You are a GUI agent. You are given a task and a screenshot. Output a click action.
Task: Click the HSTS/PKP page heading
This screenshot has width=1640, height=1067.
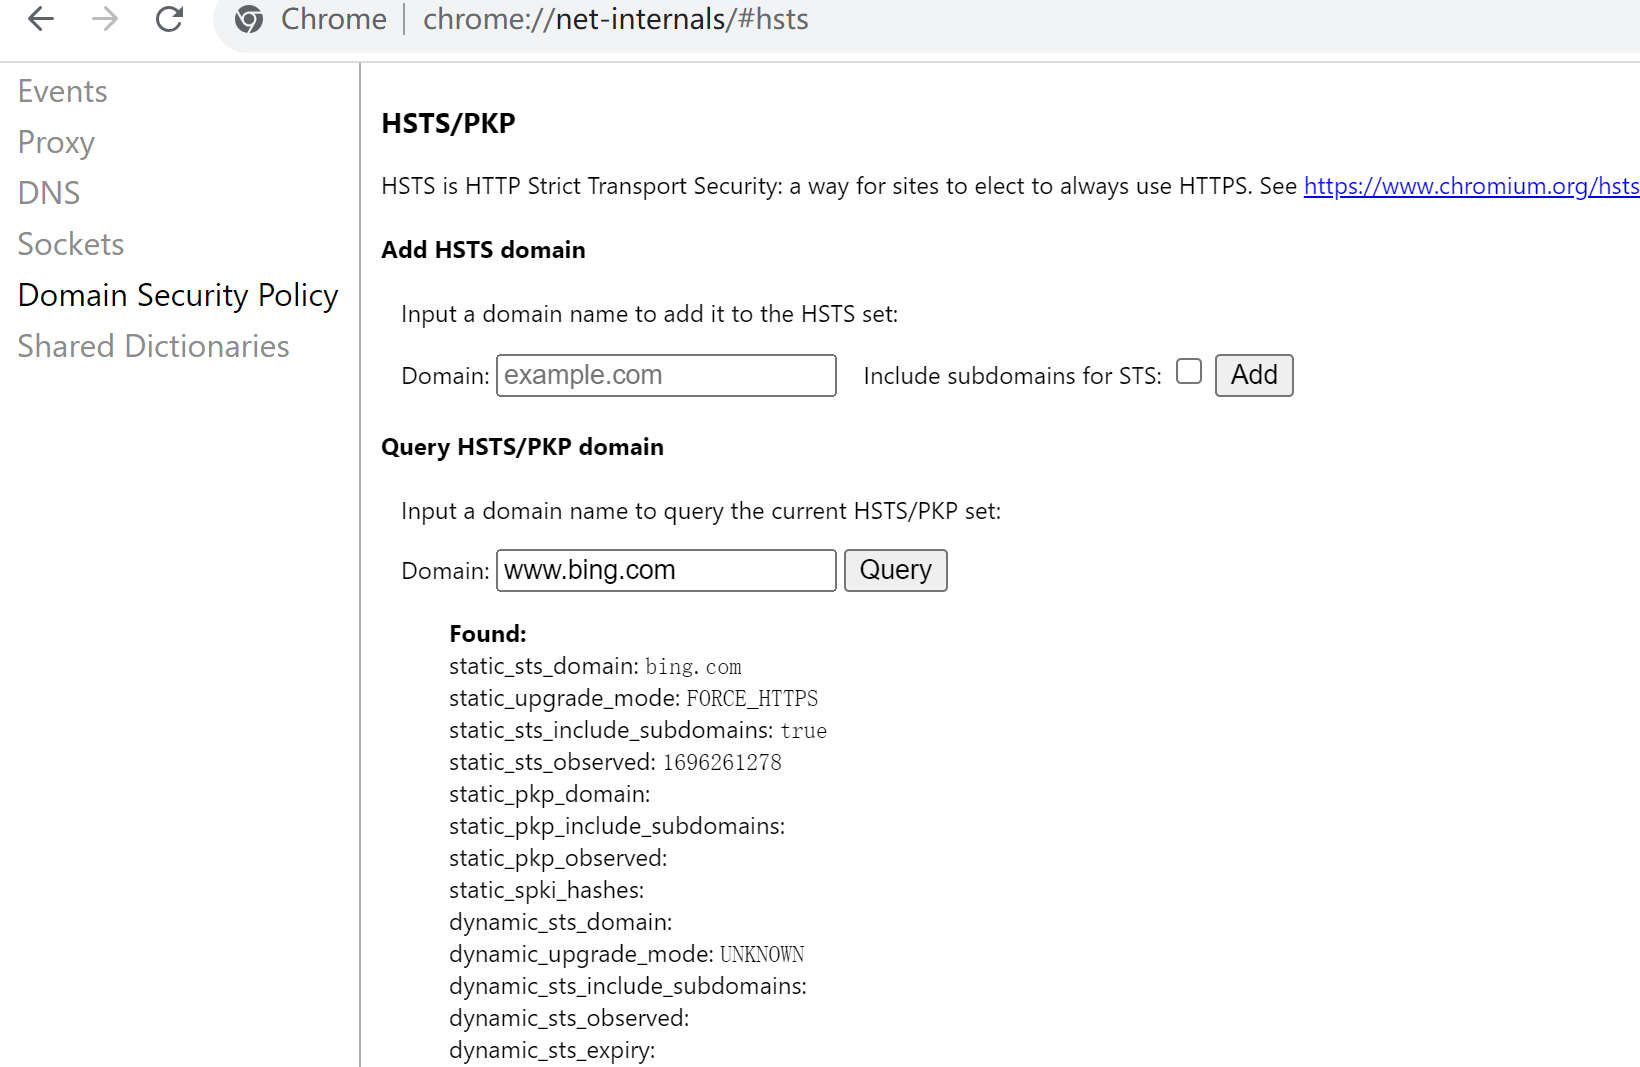tap(448, 123)
